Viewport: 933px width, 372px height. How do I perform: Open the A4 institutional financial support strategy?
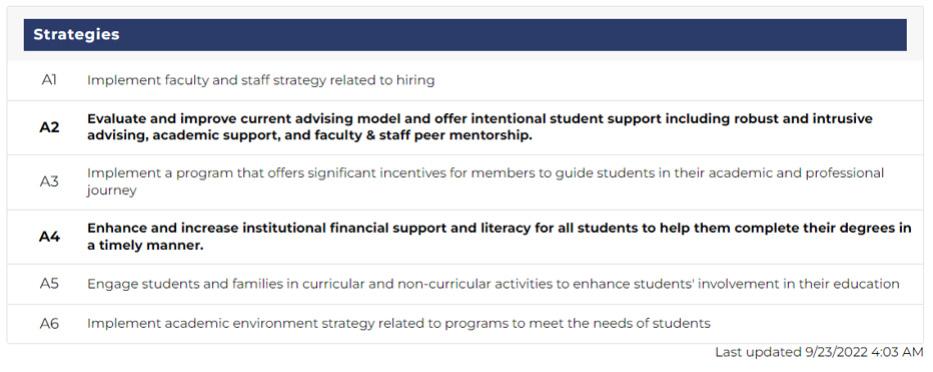(499, 237)
